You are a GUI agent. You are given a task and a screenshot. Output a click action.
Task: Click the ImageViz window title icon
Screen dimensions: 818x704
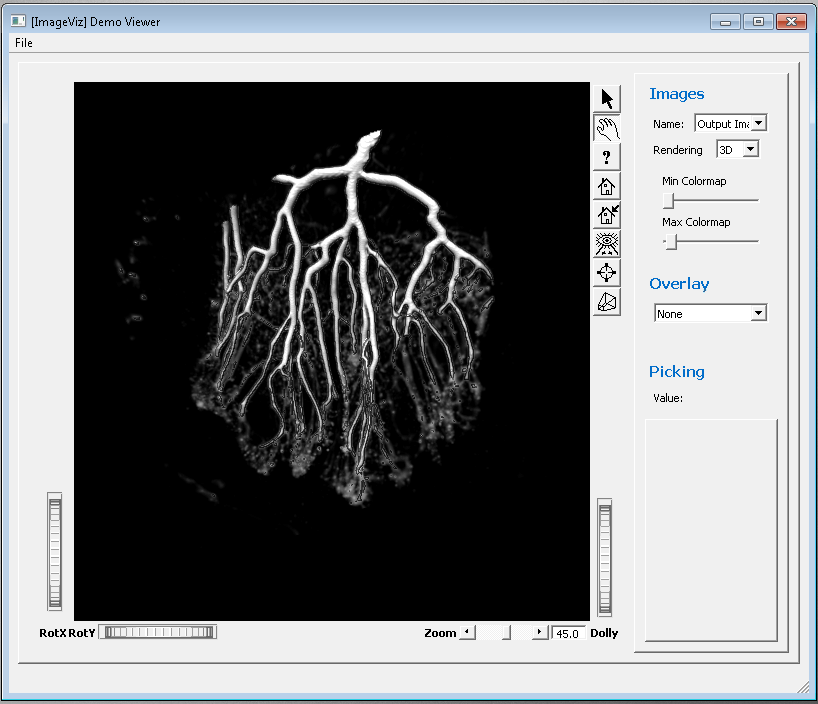pyautogui.click(x=18, y=21)
